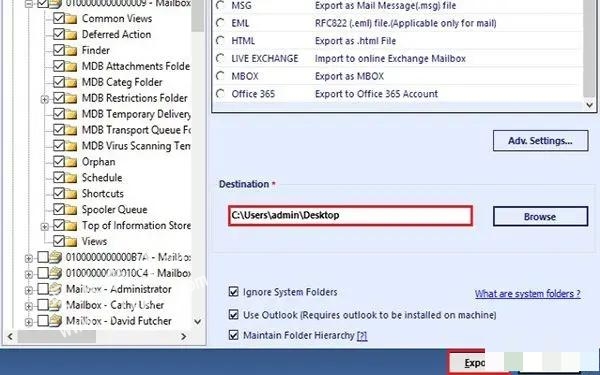The width and height of the screenshot is (600, 375).
Task: Click the folder tree horizontal scrollbar thumb
Action: tap(57, 336)
